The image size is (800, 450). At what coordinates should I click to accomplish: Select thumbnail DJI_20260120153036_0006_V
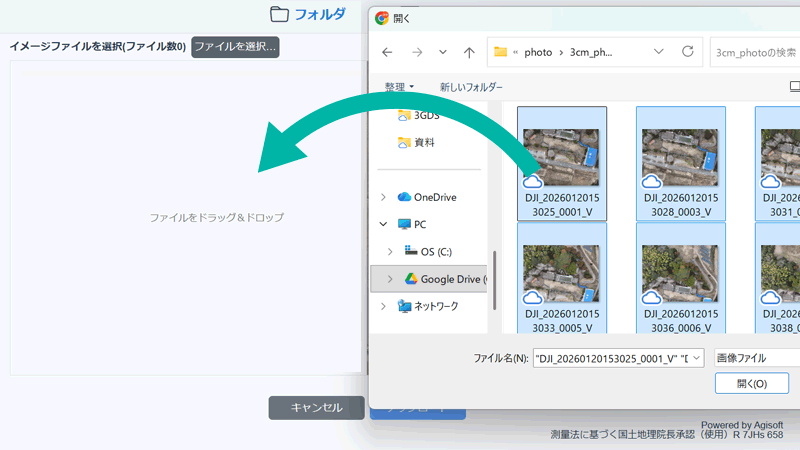click(681, 279)
